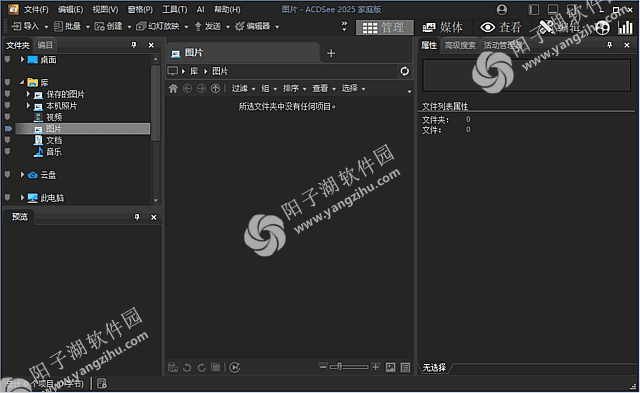The height and width of the screenshot is (393, 640).
Task: Click the auto-advance circular play icon
Action: point(235,367)
